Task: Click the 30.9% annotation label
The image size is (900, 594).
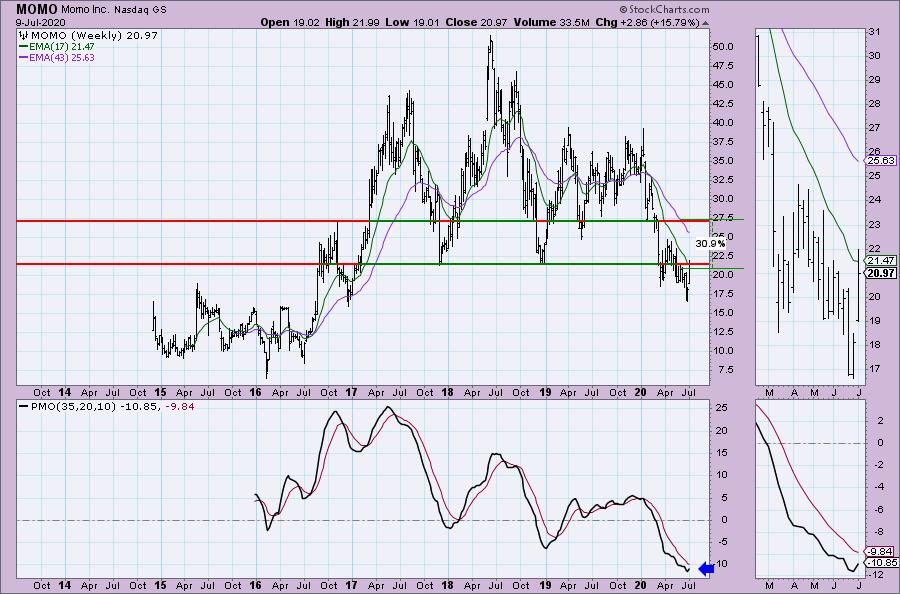Action: click(711, 243)
